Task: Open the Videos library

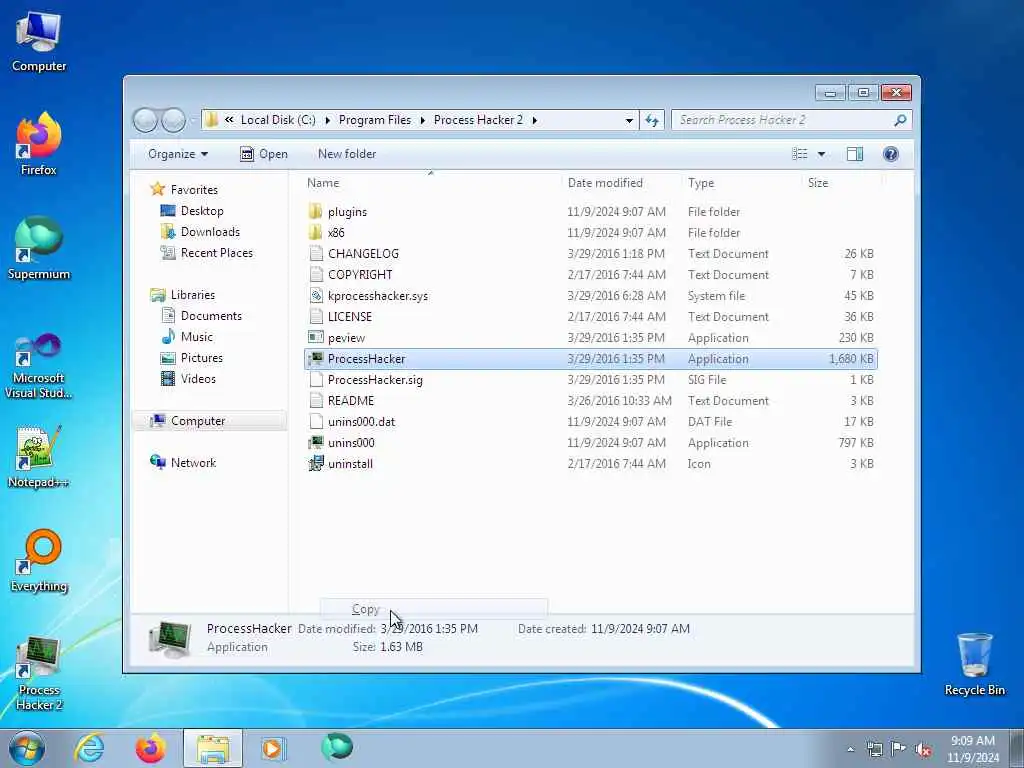Action: tap(198, 378)
